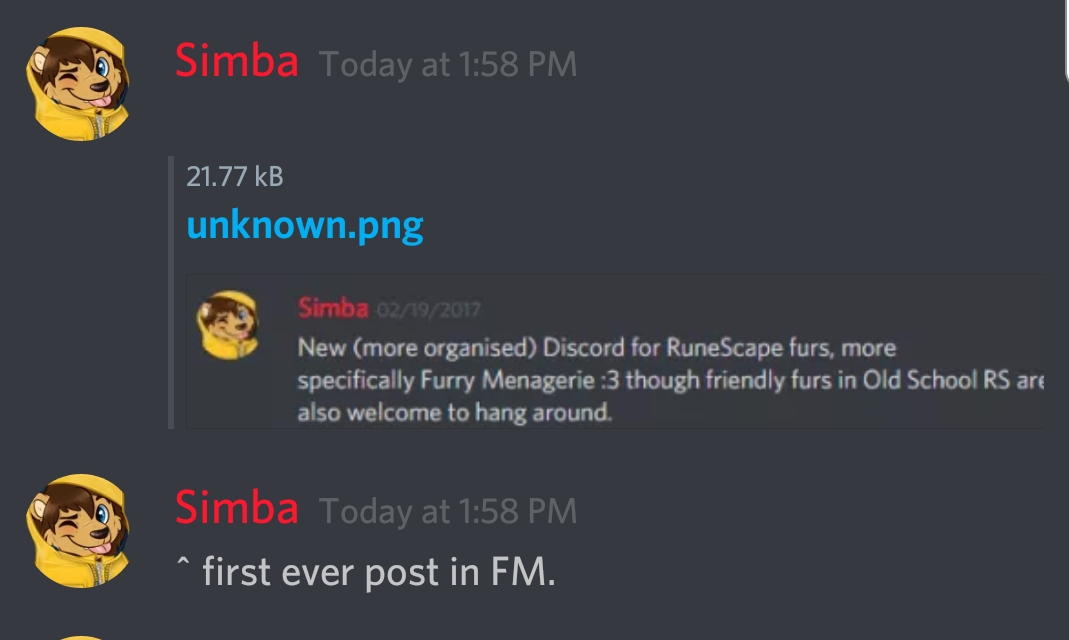Select the Simba username above the unknown.png attachment
The height and width of the screenshot is (640, 1069).
coord(237,61)
